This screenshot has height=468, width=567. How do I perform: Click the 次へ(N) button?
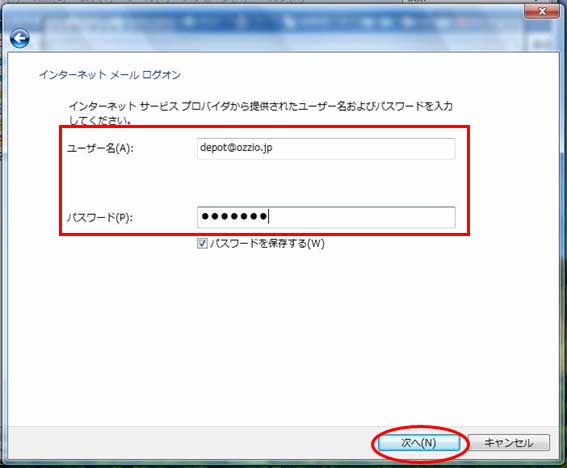419,443
